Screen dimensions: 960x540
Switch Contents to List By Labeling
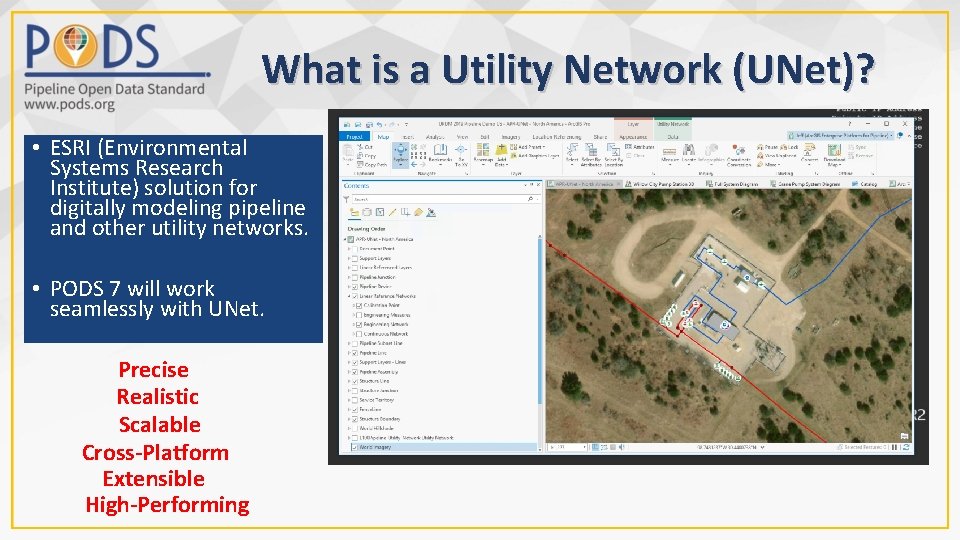[x=418, y=212]
